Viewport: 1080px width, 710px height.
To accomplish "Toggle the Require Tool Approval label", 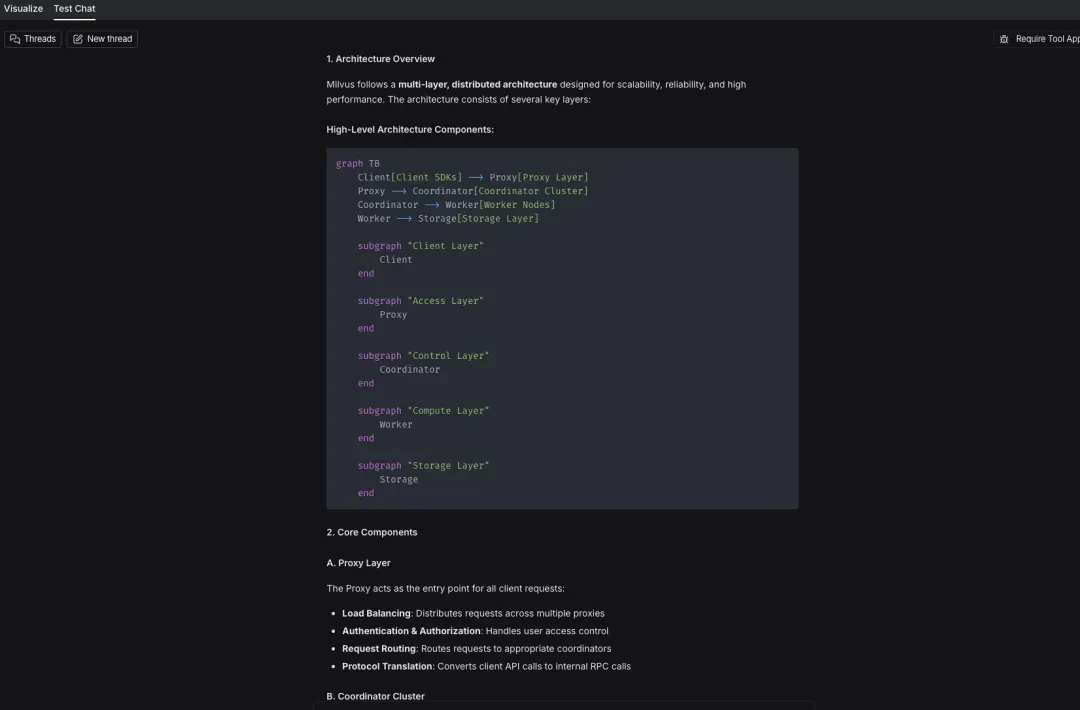I will click(x=1047, y=39).
